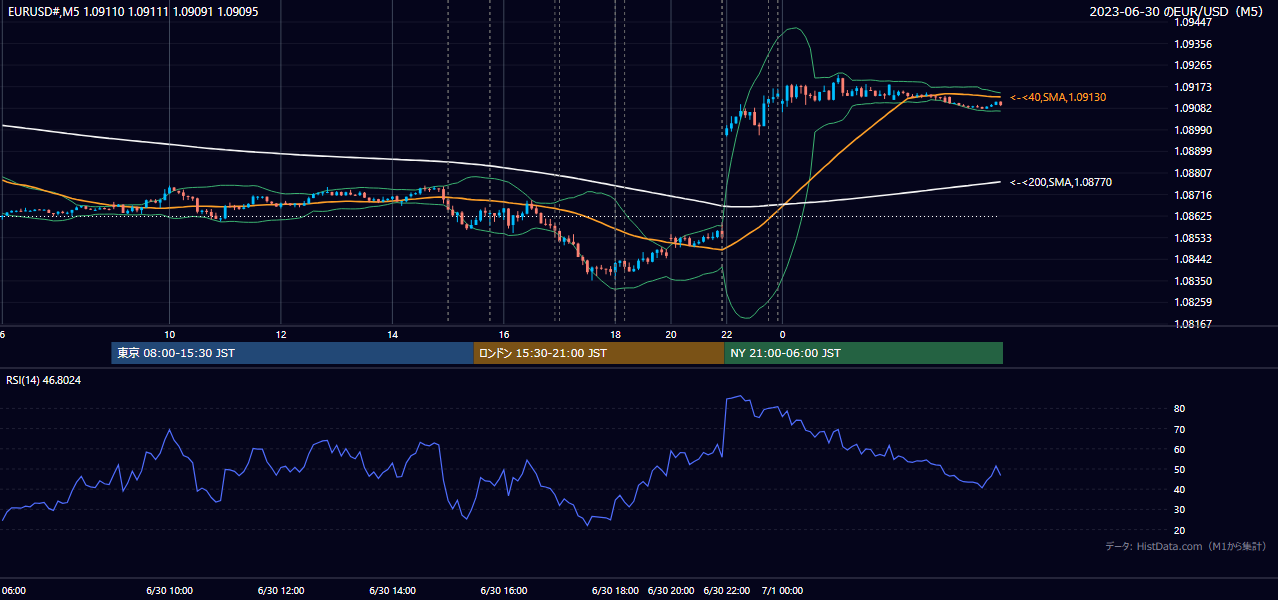
Task: Click hour label 0 under the price chart
Action: (x=783, y=334)
